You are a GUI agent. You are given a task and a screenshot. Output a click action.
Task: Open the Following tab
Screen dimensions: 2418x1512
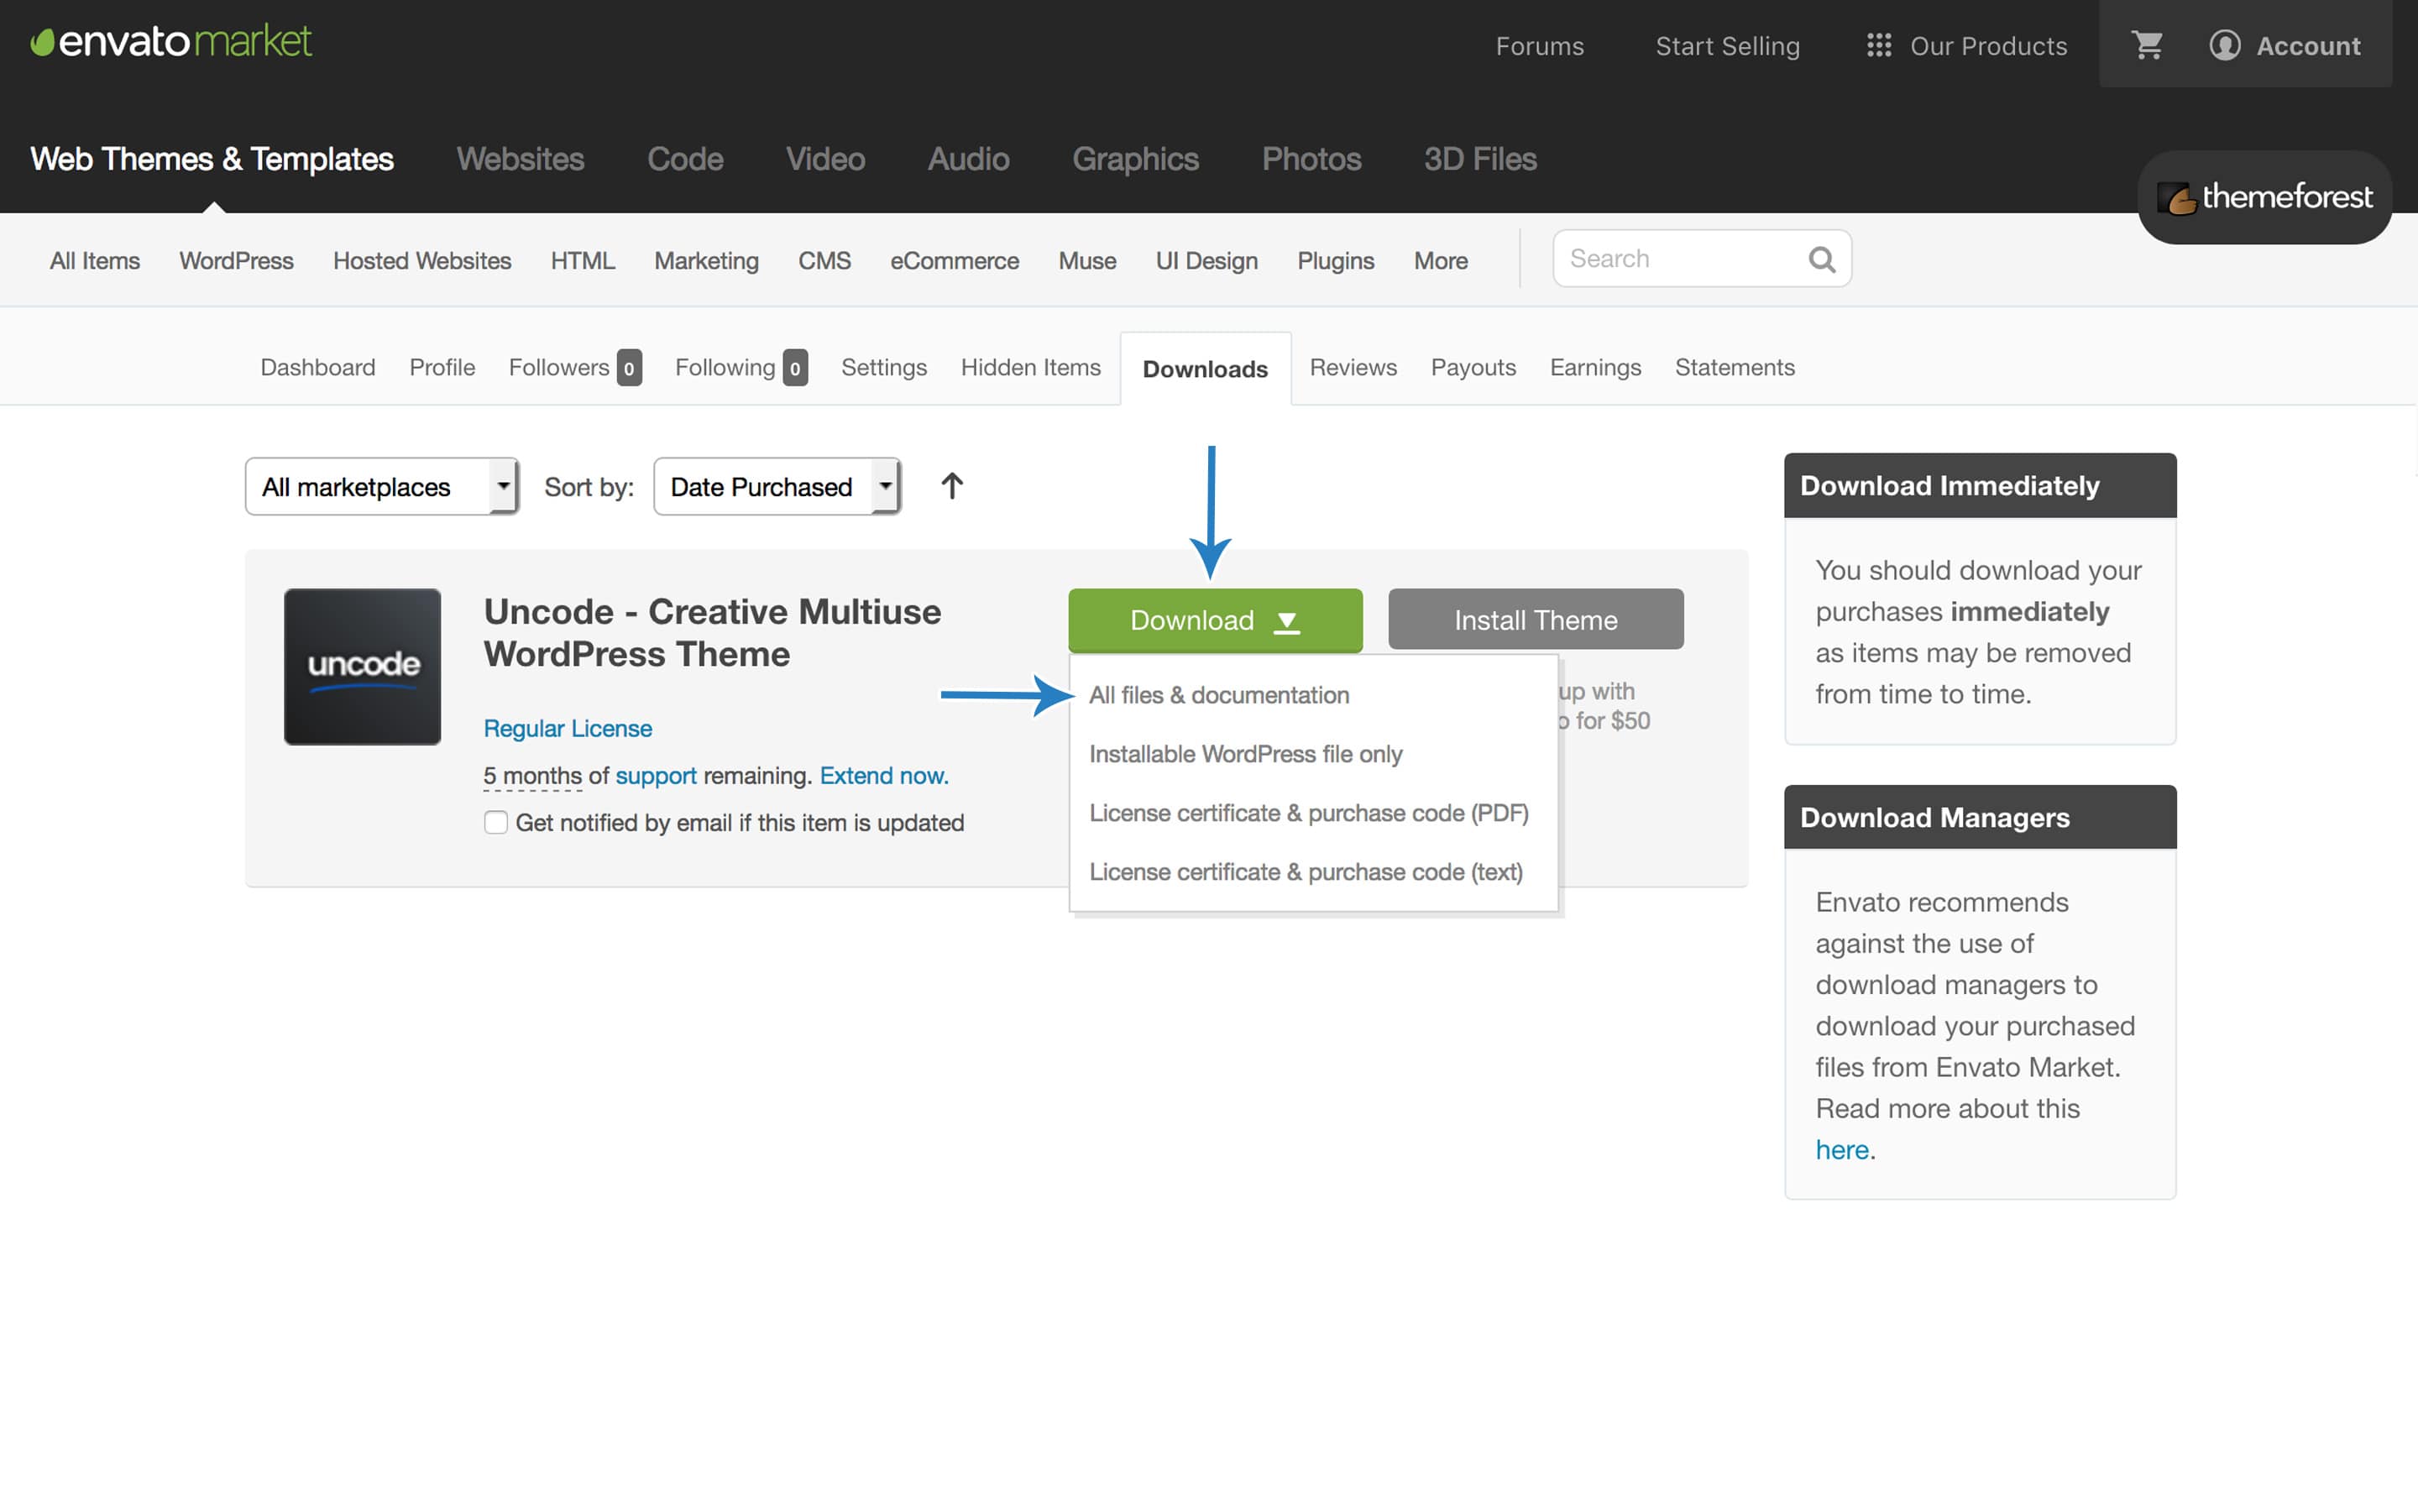click(741, 367)
